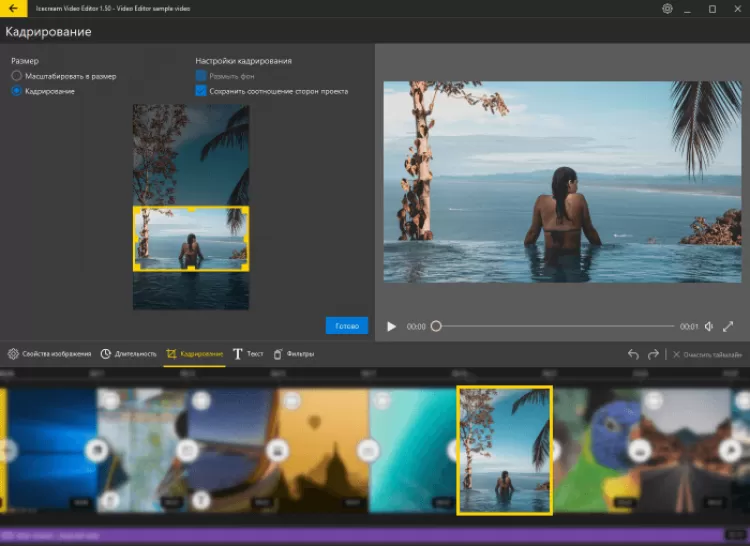The image size is (750, 546).
Task: Undo the last action with the arrow
Action: click(x=632, y=354)
